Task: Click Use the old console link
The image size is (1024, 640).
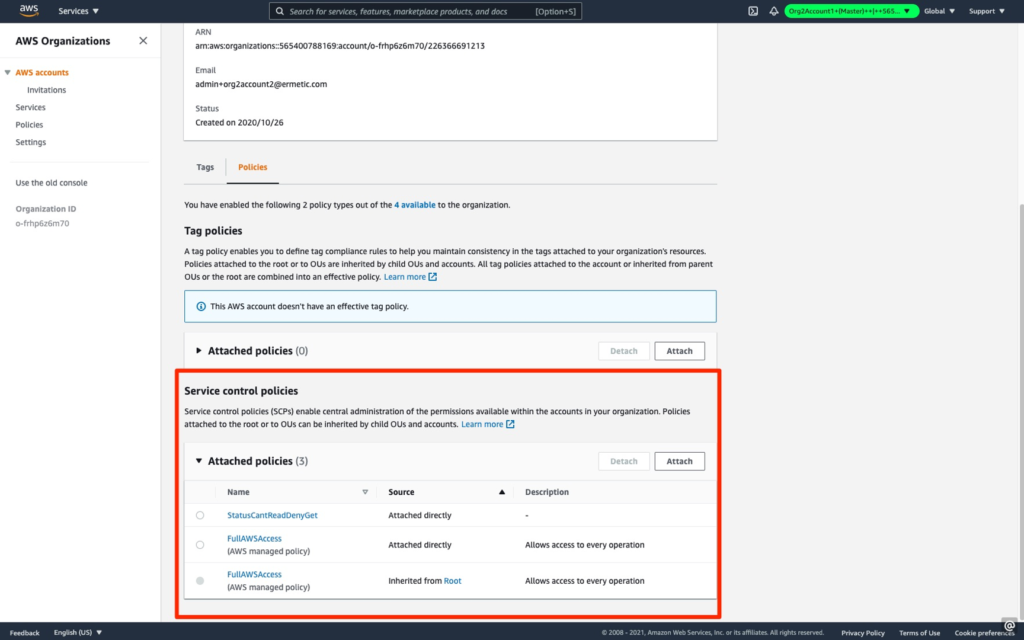Action: pyautogui.click(x=52, y=183)
